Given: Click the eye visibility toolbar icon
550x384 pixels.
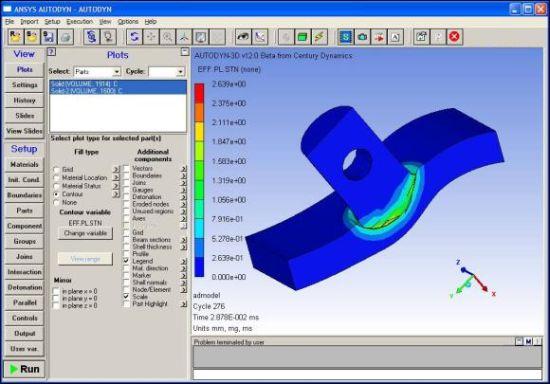Looking at the screenshot, I should tap(243, 37).
